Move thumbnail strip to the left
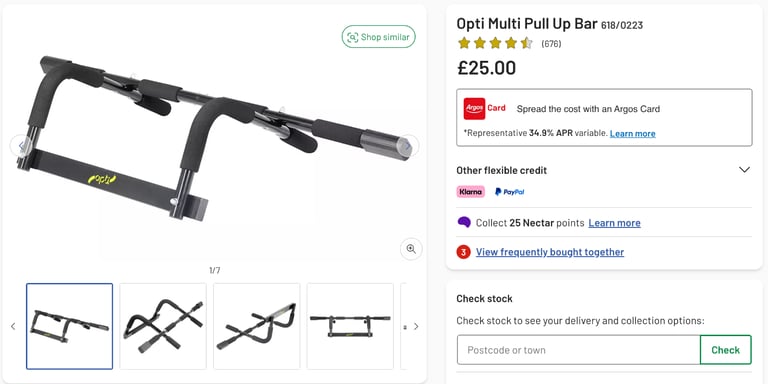The width and height of the screenshot is (768, 384). pyautogui.click(x=13, y=326)
